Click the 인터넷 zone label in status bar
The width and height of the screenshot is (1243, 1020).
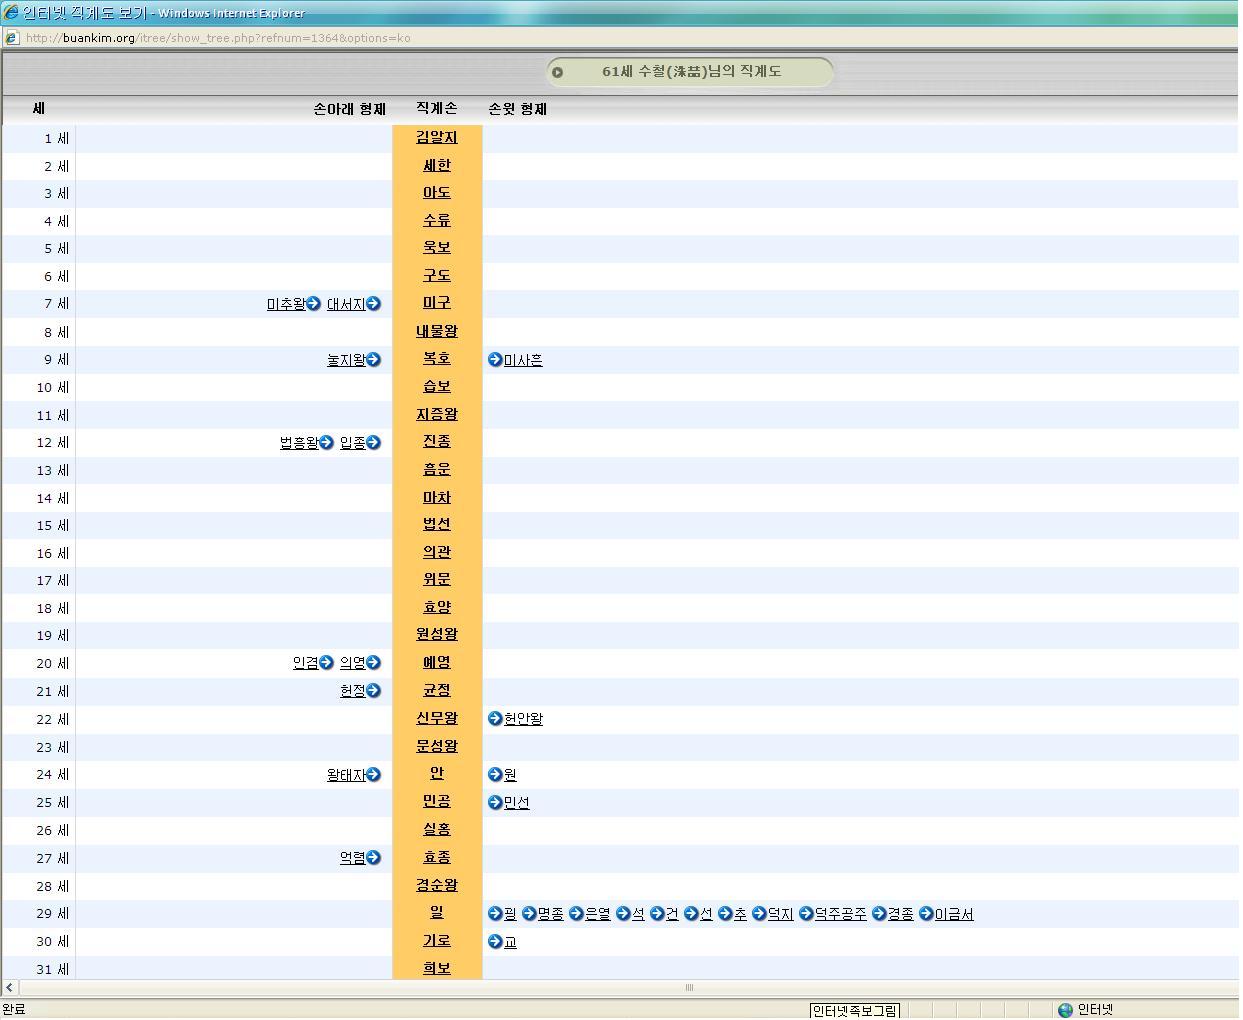pos(1095,1010)
